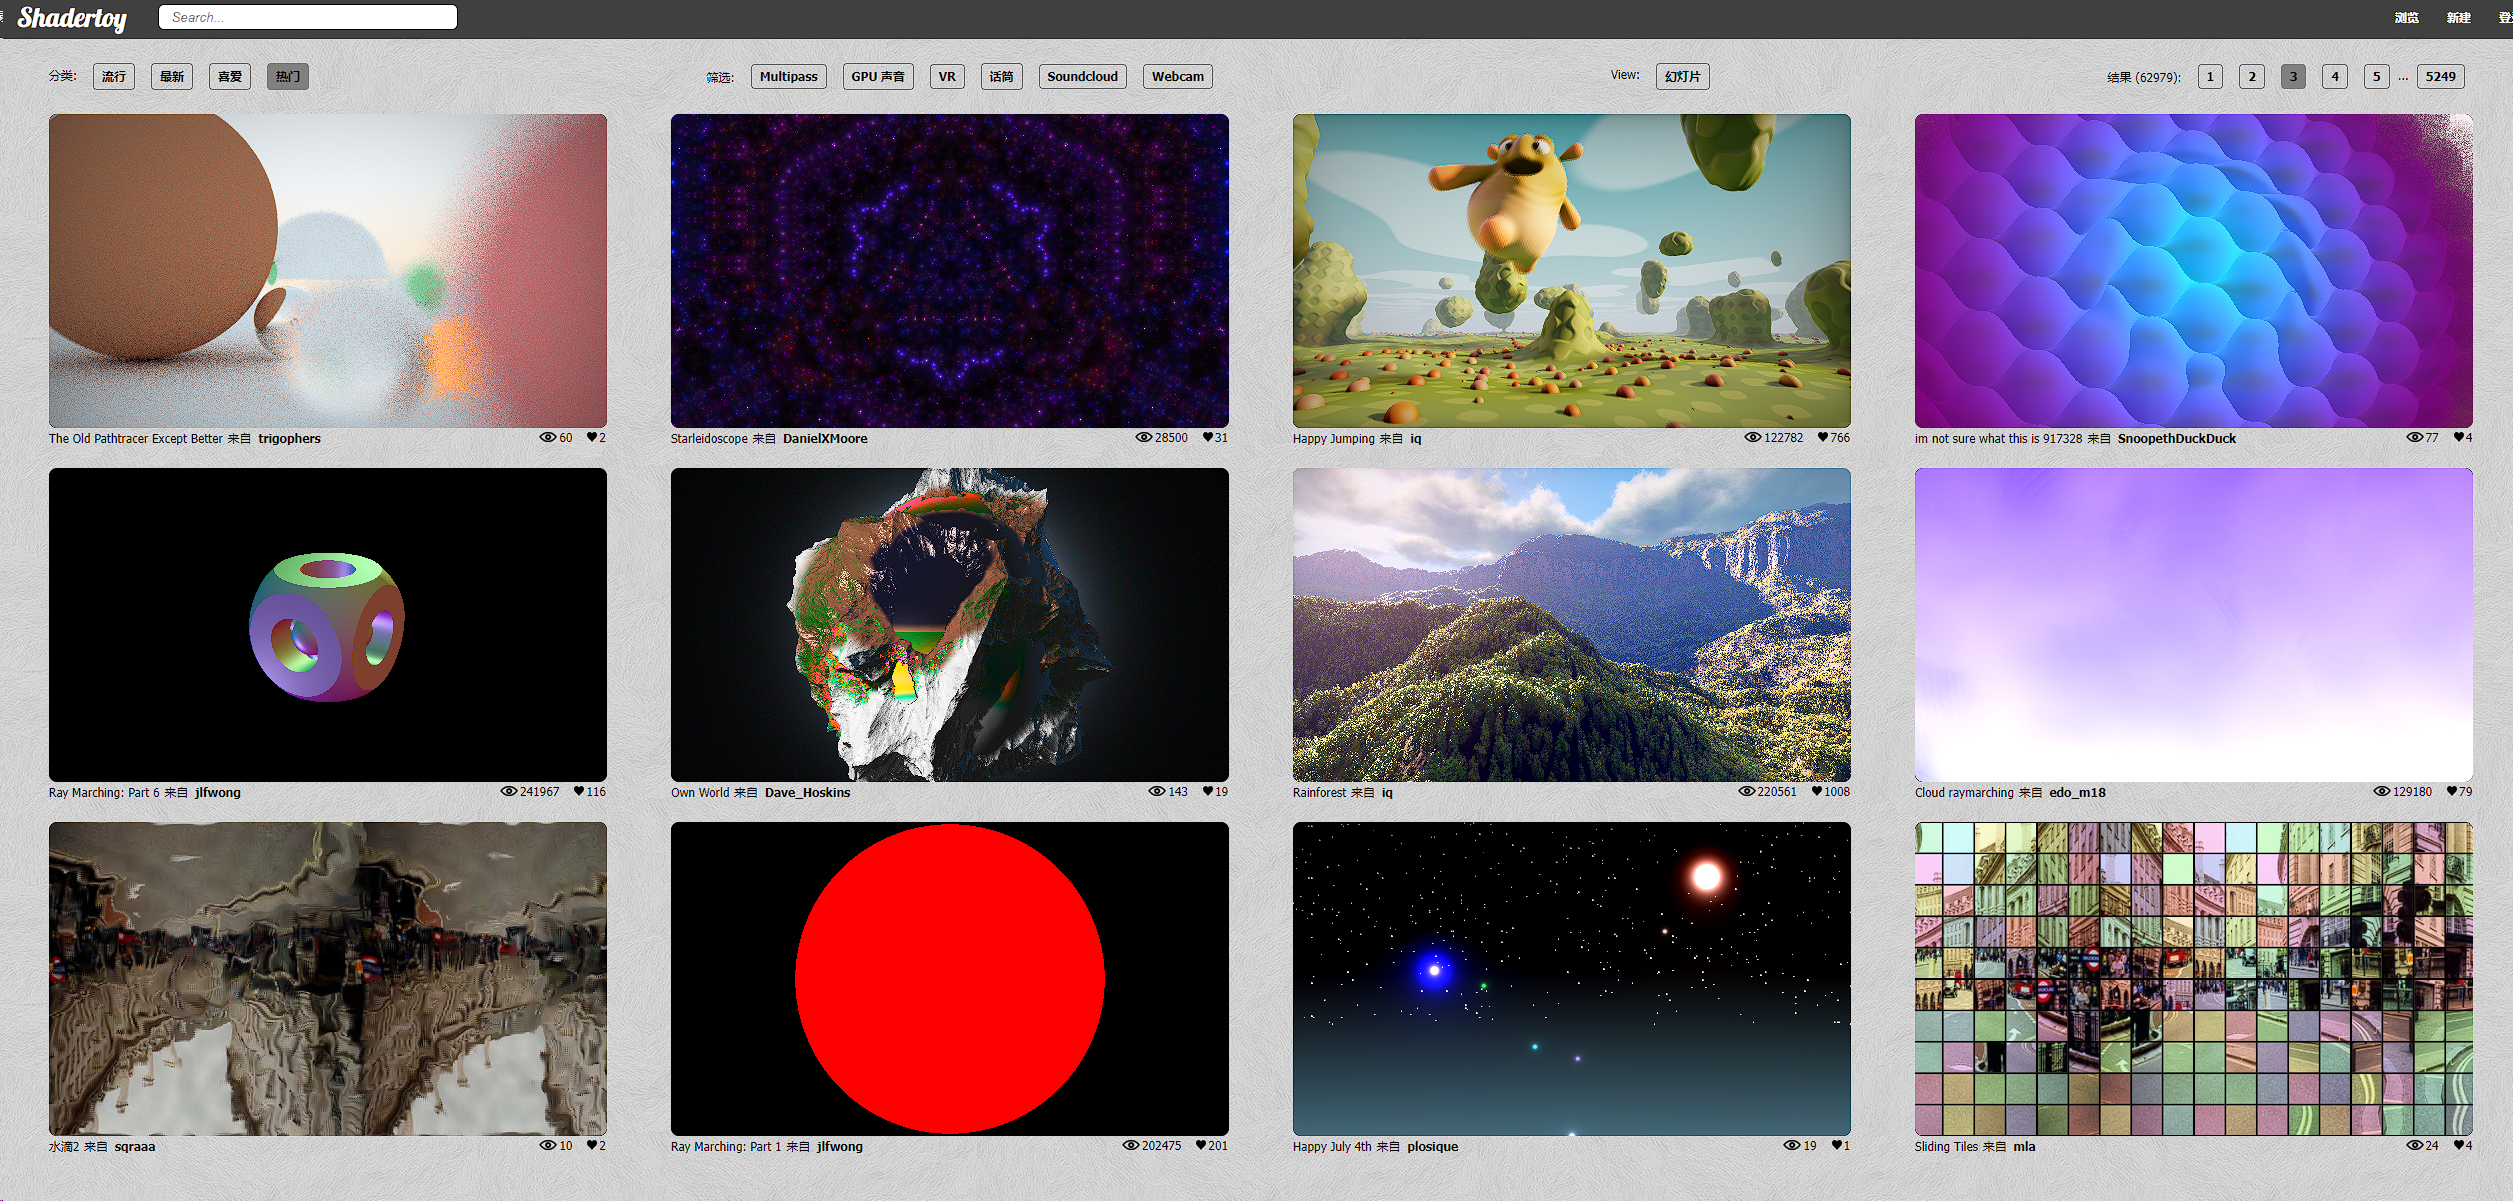
Task: Enable the GPU 声音 filter
Action: (877, 77)
